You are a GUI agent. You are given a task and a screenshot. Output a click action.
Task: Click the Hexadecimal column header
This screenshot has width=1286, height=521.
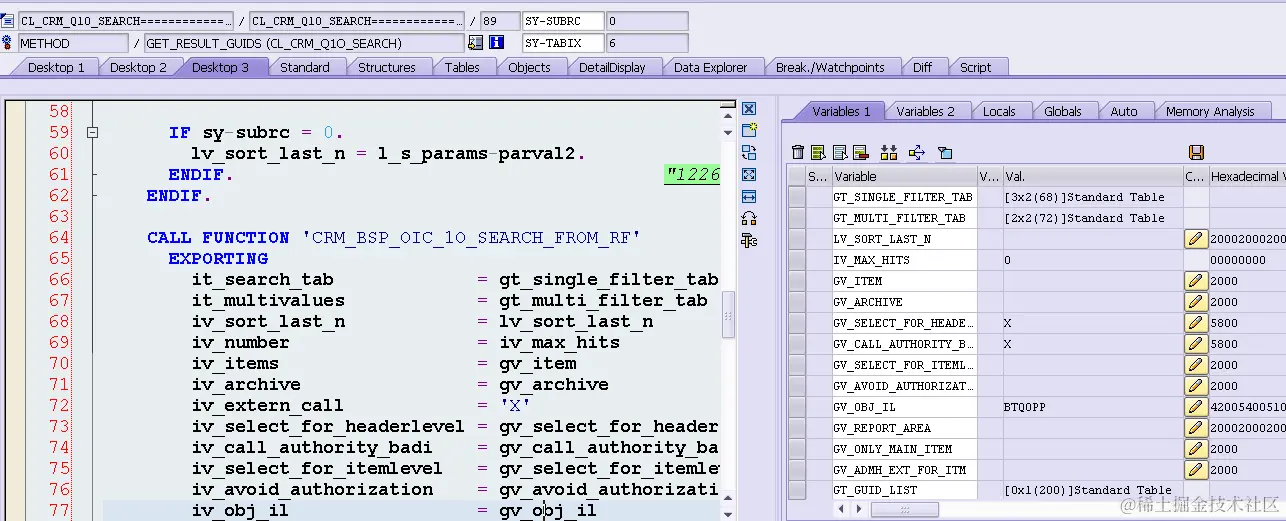click(x=1247, y=176)
